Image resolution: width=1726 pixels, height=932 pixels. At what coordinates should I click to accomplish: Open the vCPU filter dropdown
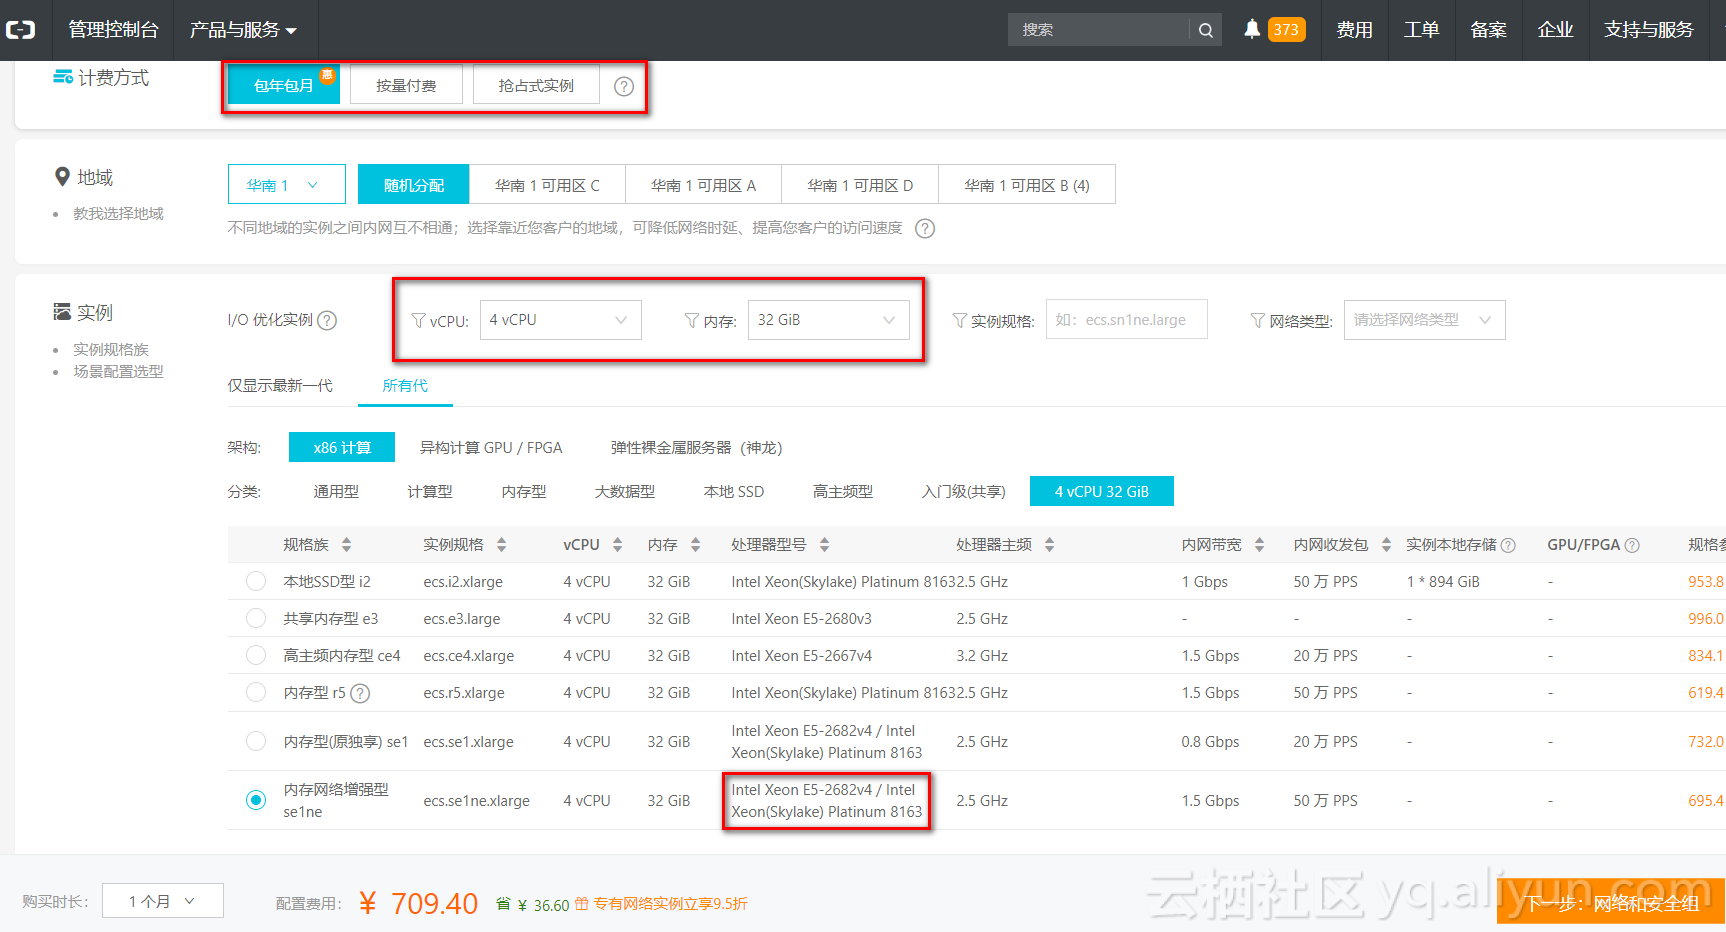(x=560, y=320)
